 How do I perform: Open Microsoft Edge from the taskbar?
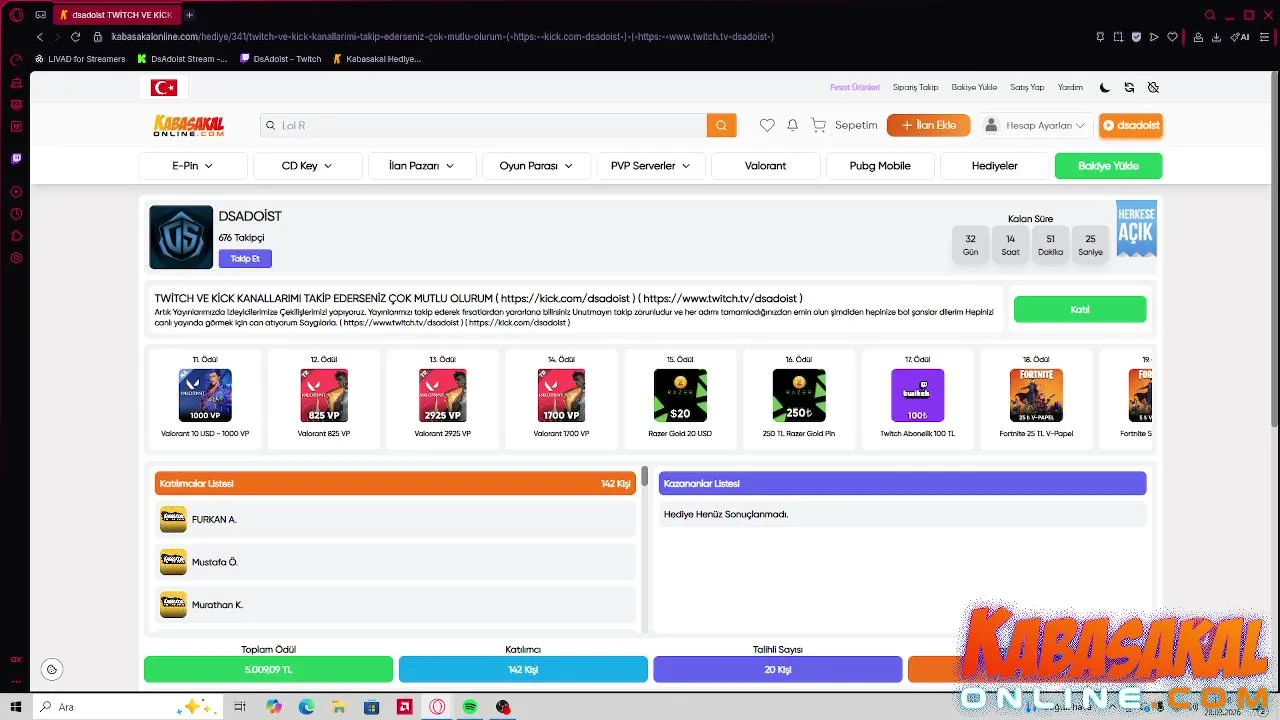point(306,707)
